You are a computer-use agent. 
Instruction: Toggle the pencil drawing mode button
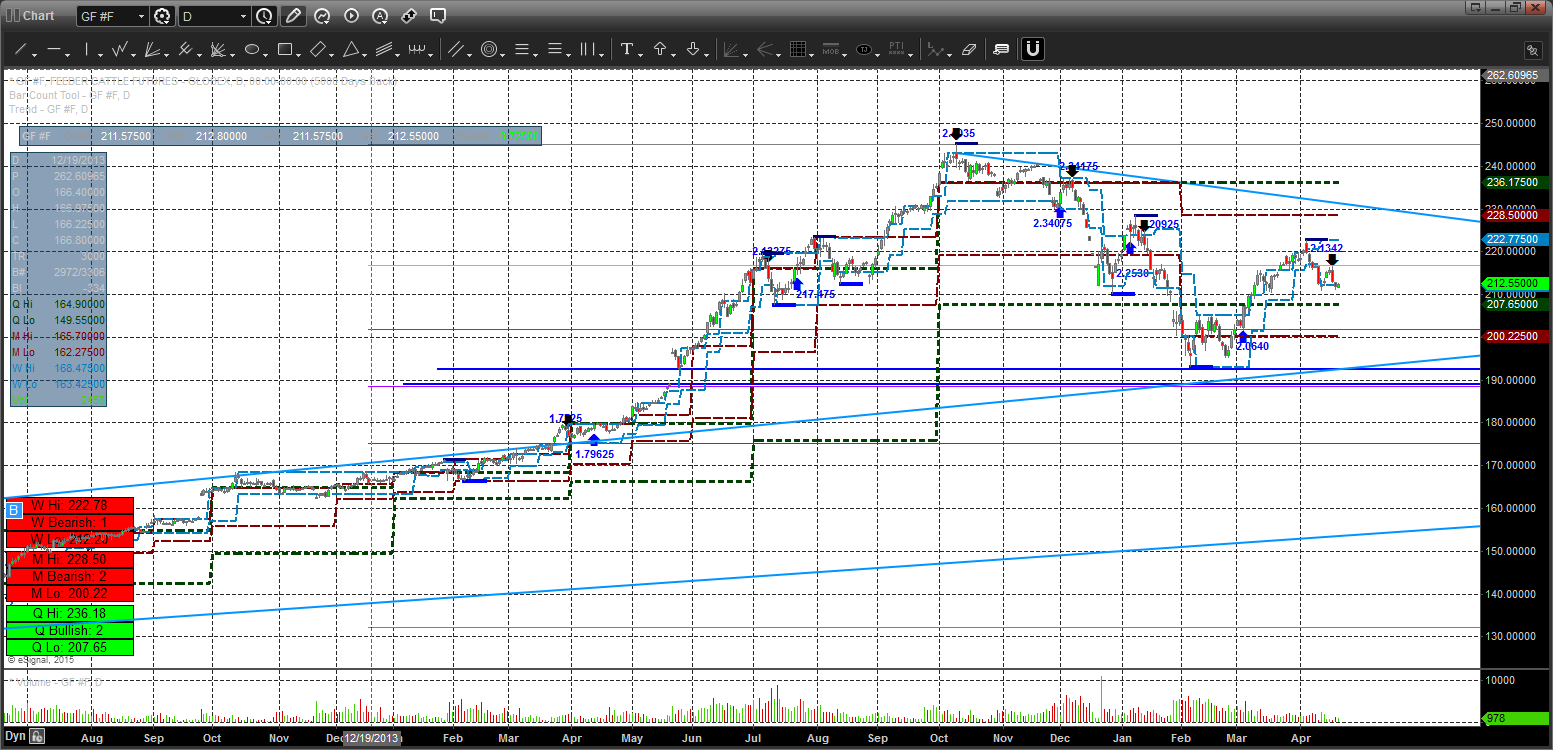point(292,16)
